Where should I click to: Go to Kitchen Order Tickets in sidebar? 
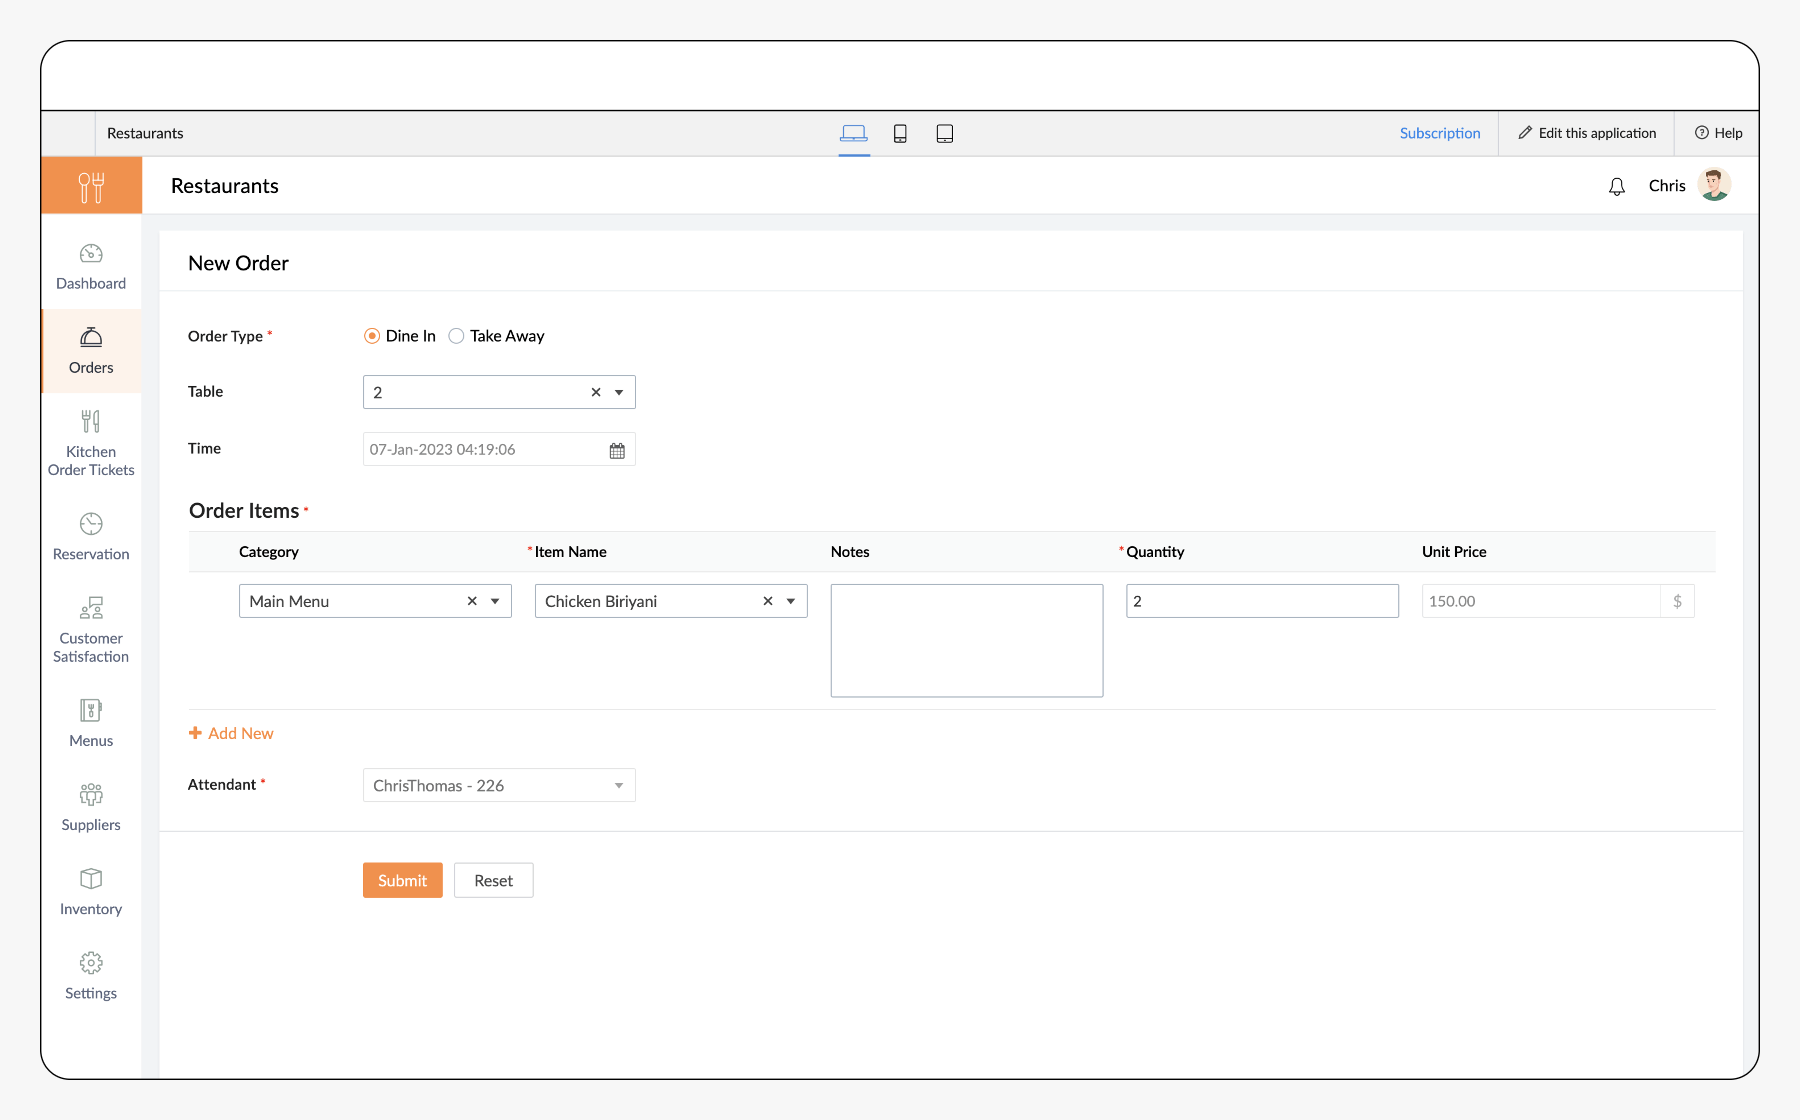[91, 443]
